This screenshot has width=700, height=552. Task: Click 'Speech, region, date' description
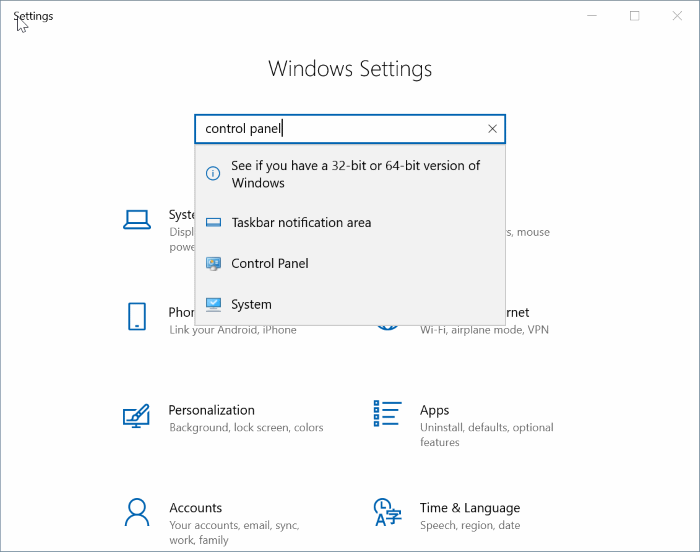coord(470,525)
